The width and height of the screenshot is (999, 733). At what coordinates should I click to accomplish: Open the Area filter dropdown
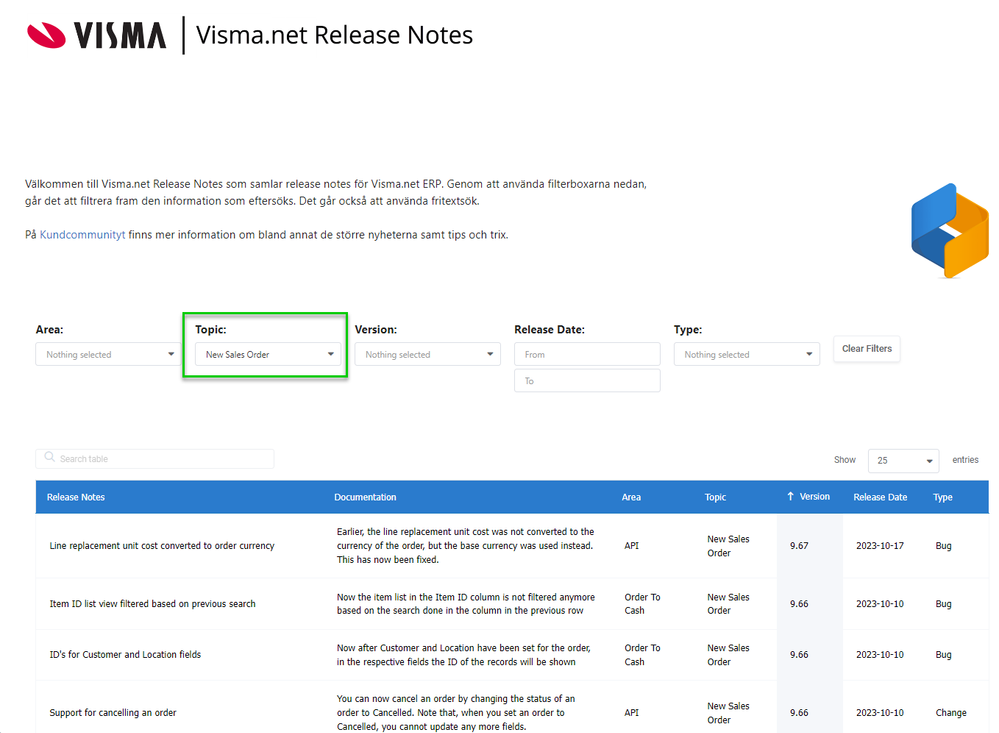click(x=108, y=354)
